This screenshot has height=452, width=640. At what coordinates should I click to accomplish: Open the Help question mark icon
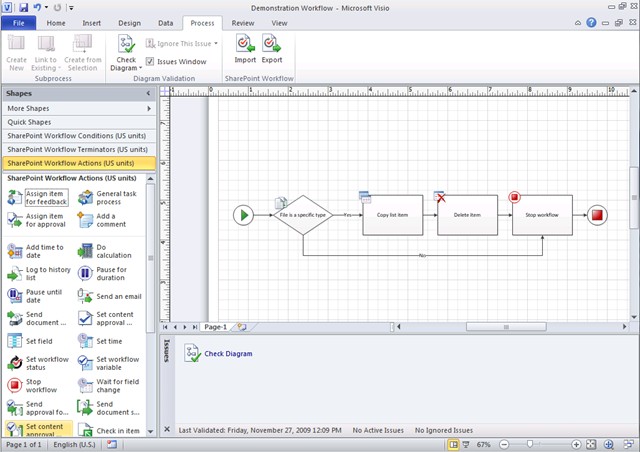point(591,23)
